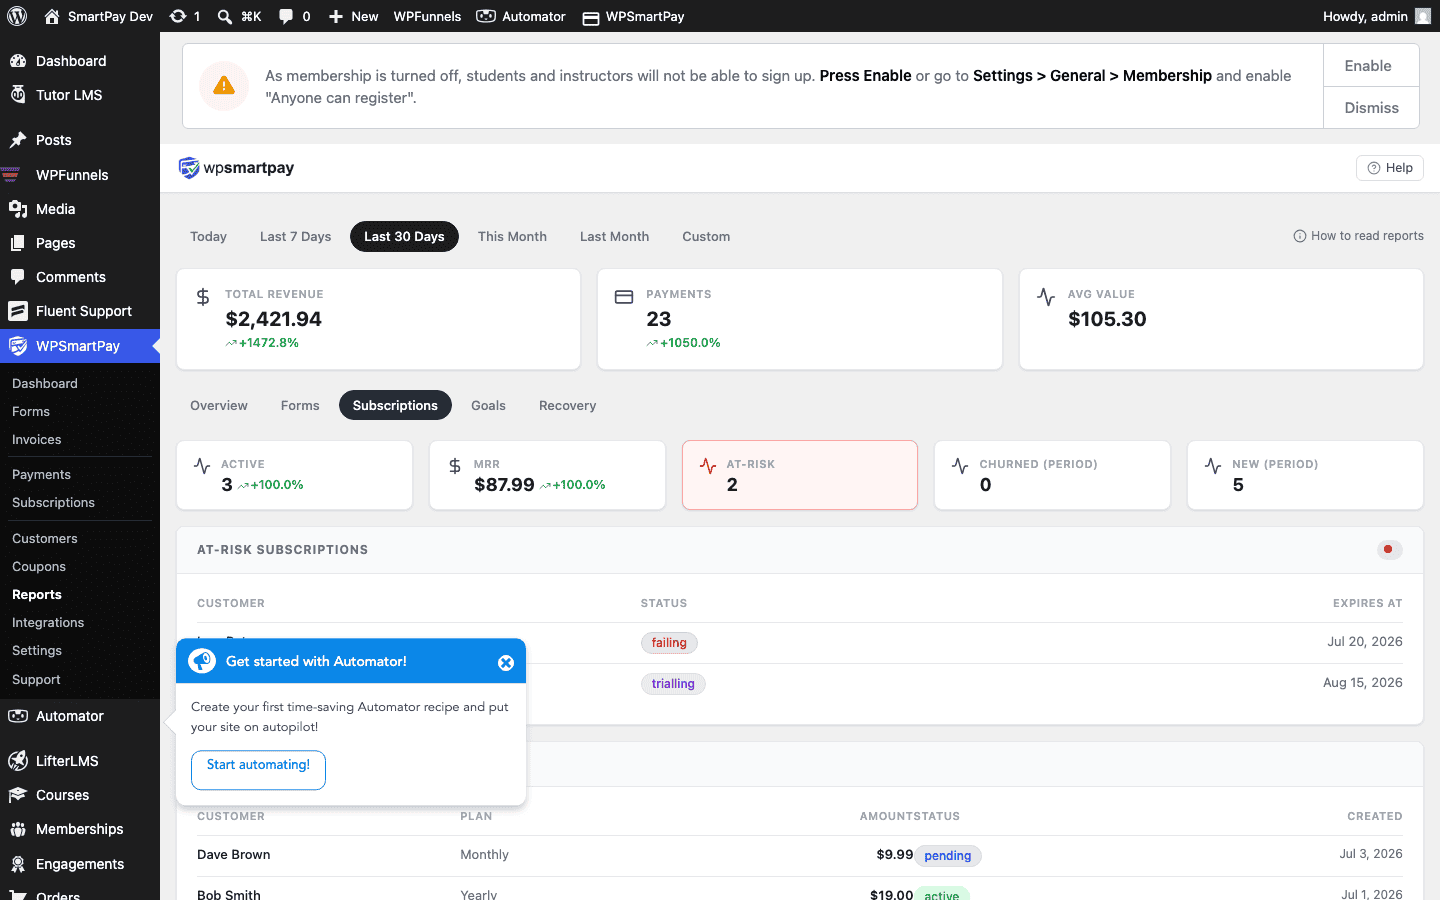
Task: Click the Memberships group icon
Action: click(x=18, y=829)
